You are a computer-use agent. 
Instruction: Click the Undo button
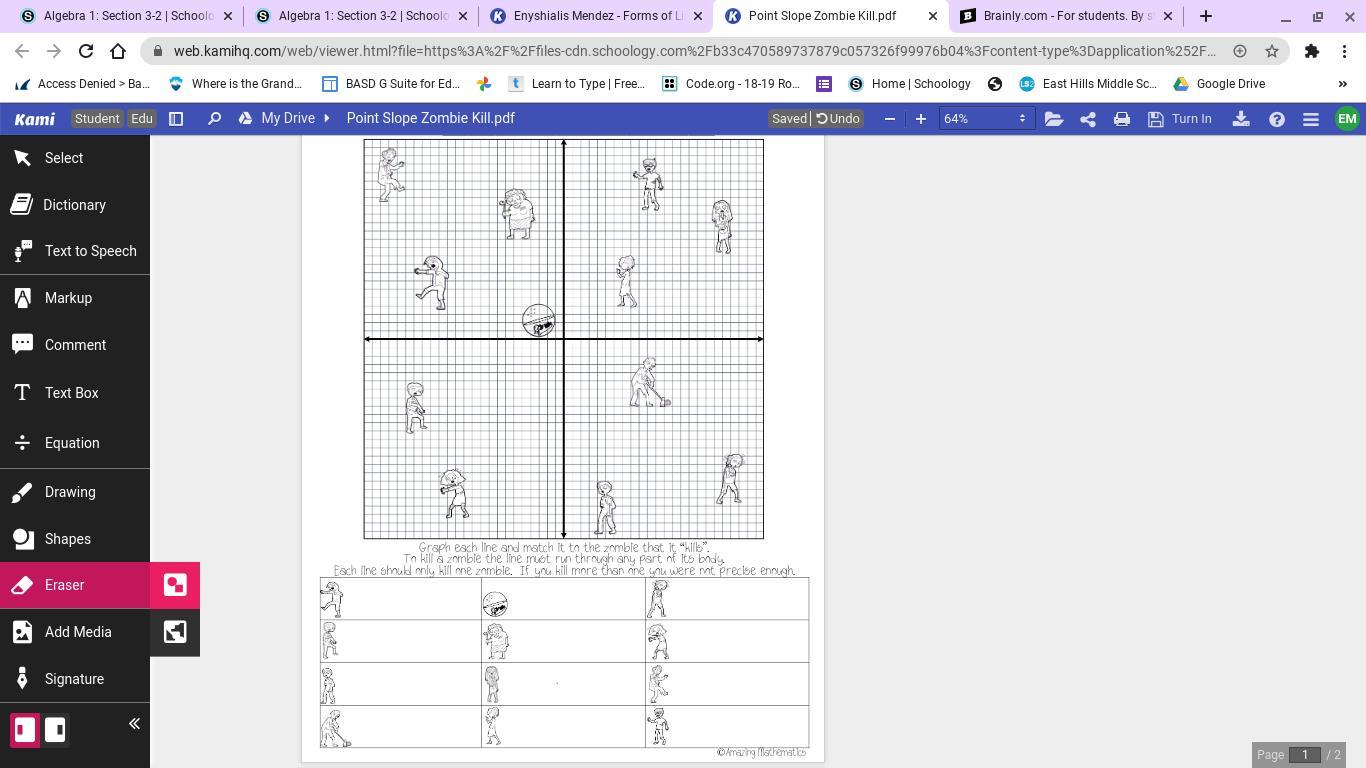pos(838,118)
